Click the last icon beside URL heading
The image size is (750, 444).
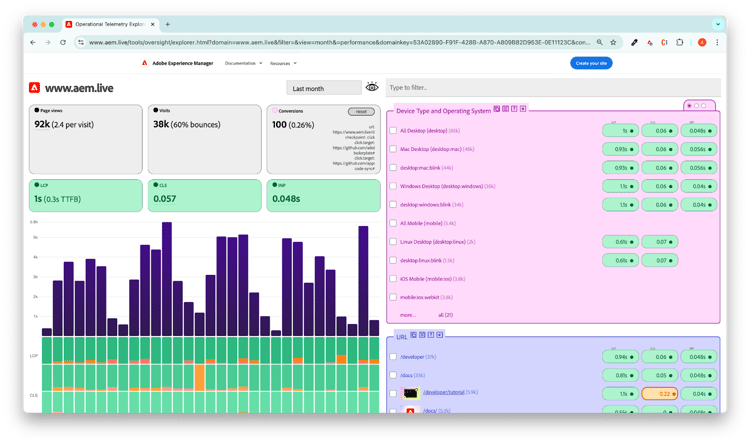pyautogui.click(x=441, y=335)
